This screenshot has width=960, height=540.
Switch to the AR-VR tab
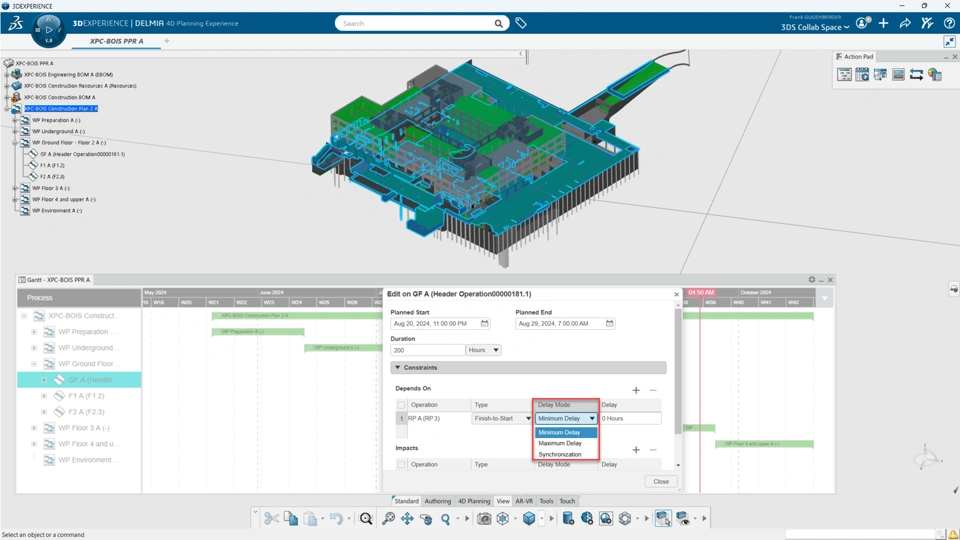point(524,501)
